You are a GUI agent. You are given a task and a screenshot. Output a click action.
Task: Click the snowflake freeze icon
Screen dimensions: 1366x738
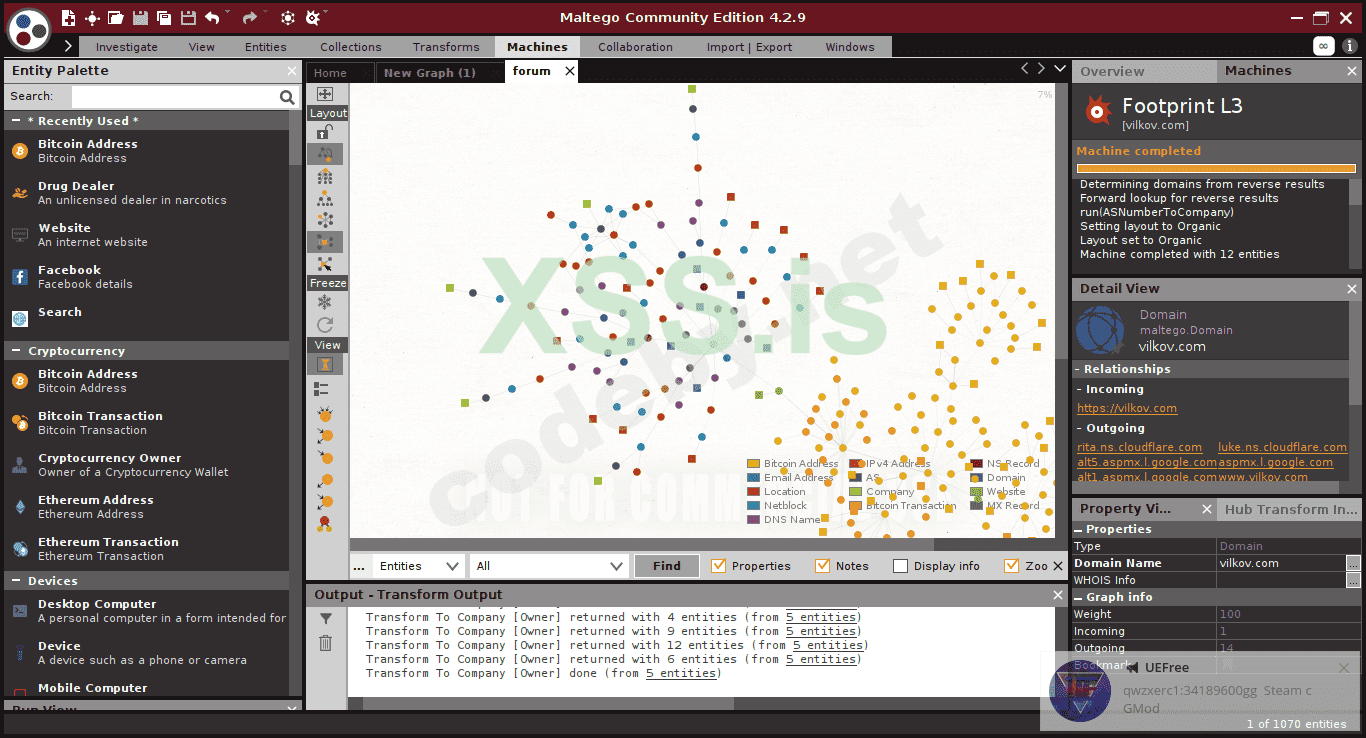[325, 302]
